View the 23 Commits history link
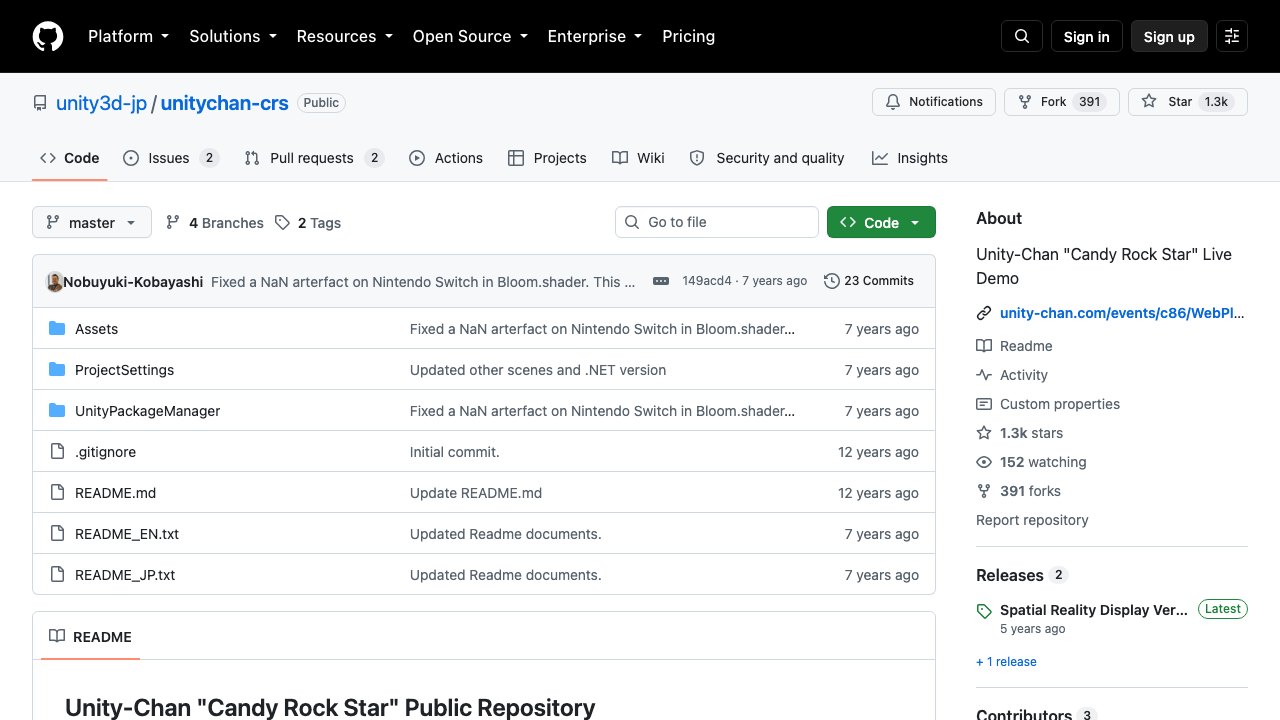The width and height of the screenshot is (1280, 720). click(869, 281)
